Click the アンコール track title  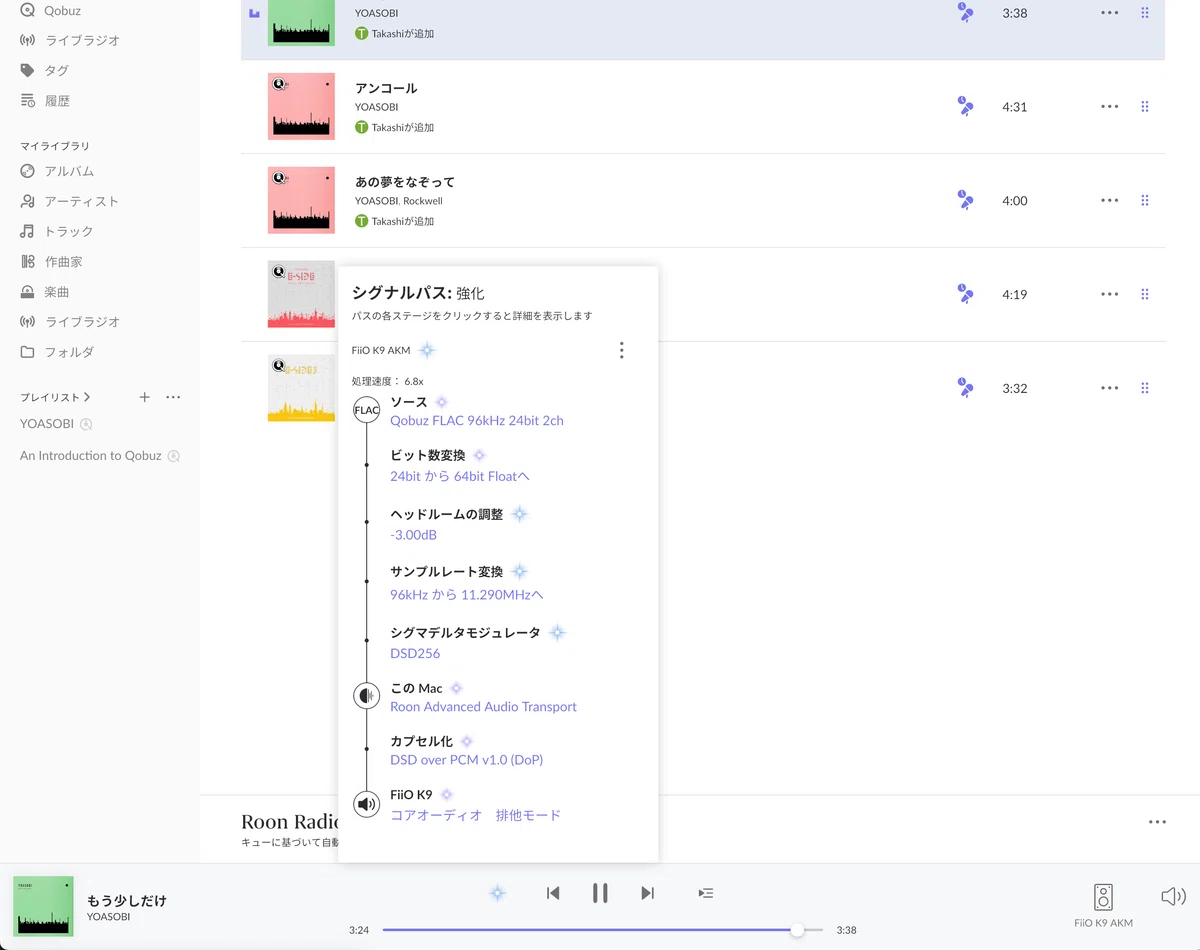pos(386,88)
